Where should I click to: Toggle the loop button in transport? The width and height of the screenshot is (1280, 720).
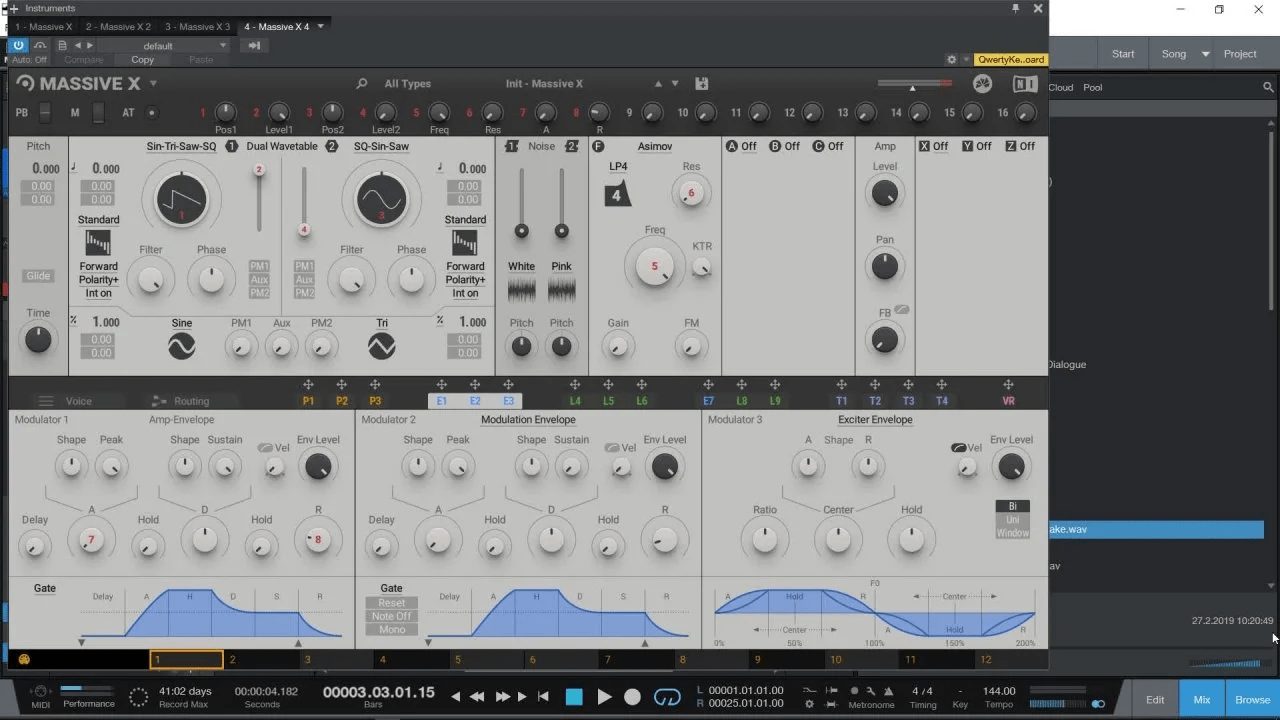point(667,697)
